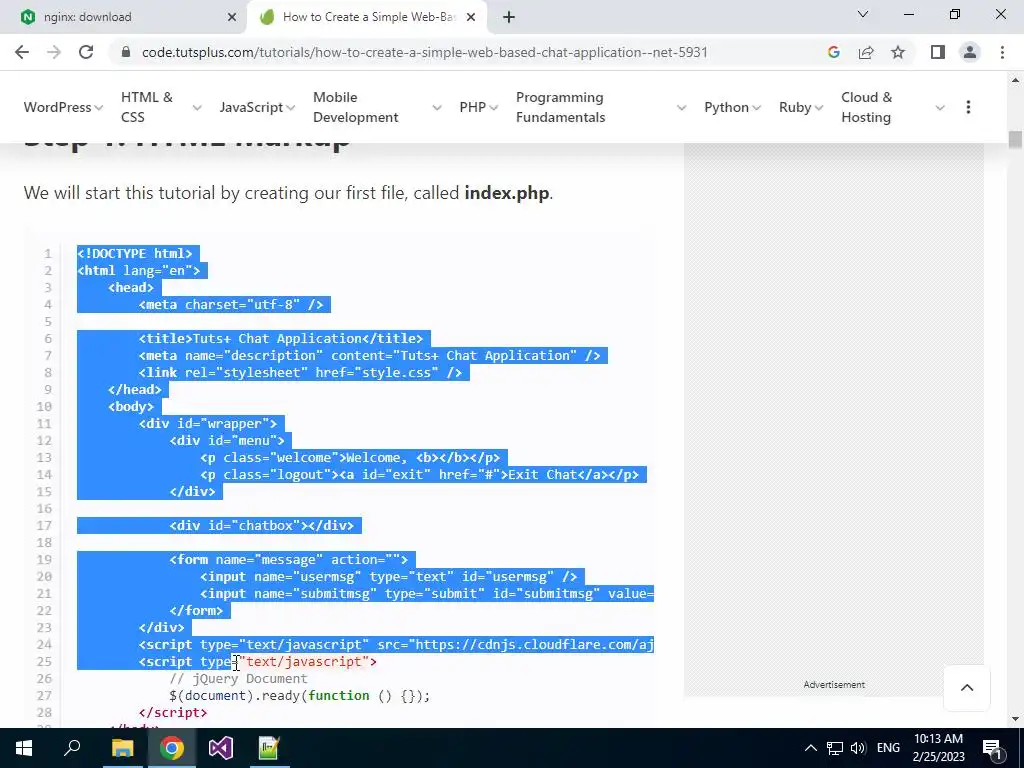Open File Explorer from taskbar

coord(122,748)
